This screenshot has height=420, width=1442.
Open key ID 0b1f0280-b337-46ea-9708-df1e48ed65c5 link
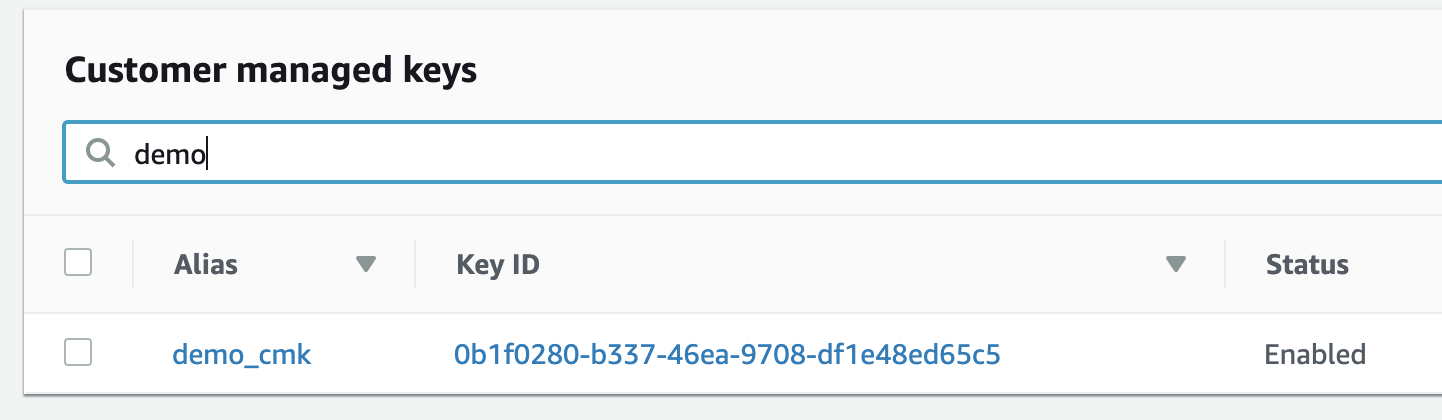point(728,354)
